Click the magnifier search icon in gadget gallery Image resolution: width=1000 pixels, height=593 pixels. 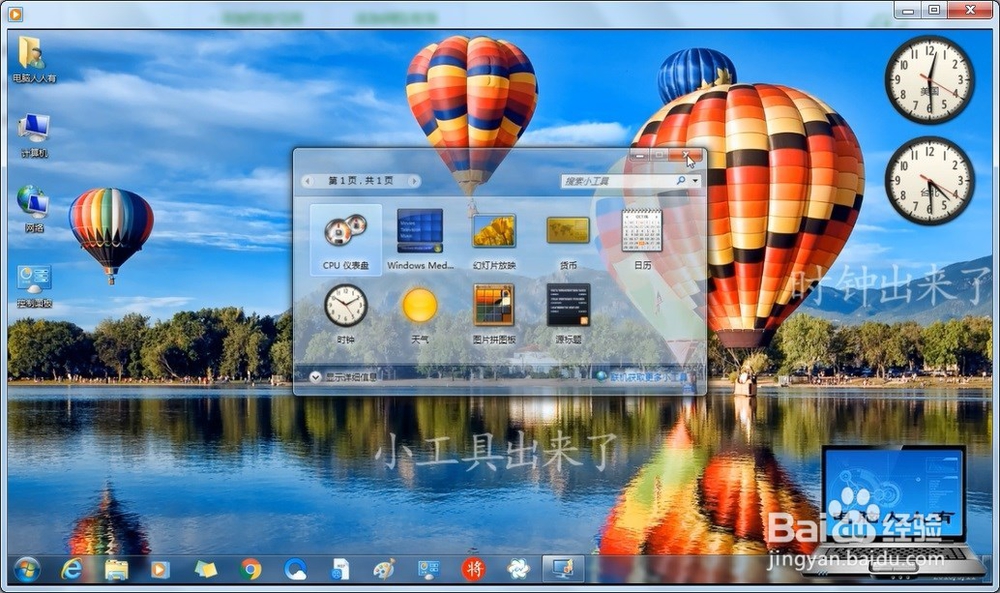681,181
